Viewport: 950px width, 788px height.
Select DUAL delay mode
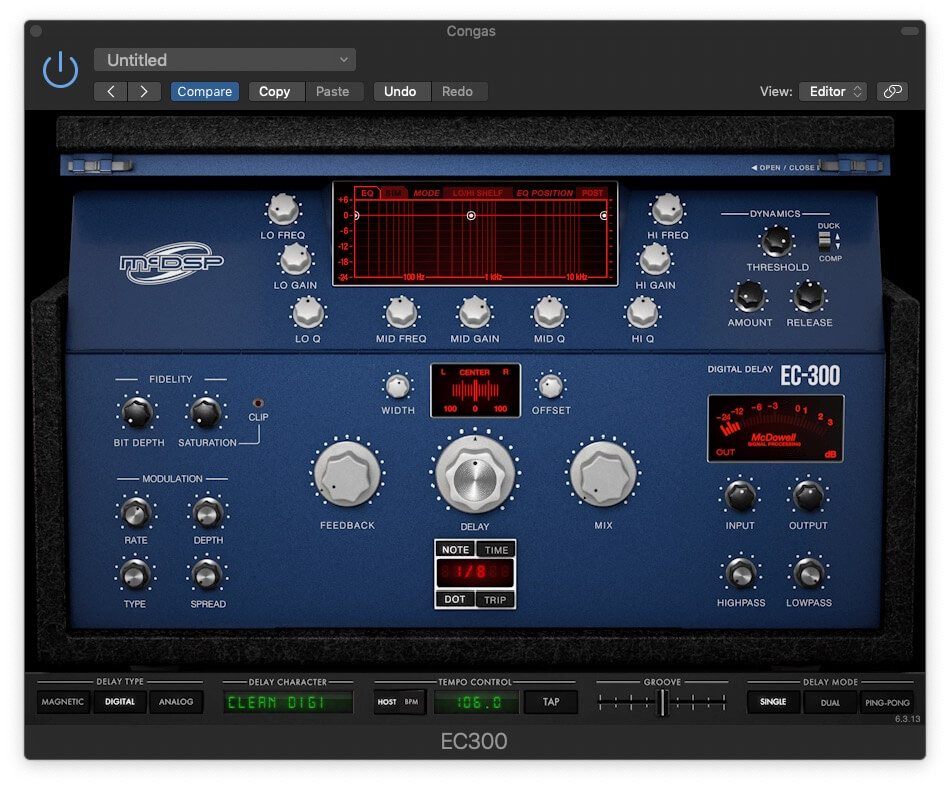point(830,703)
